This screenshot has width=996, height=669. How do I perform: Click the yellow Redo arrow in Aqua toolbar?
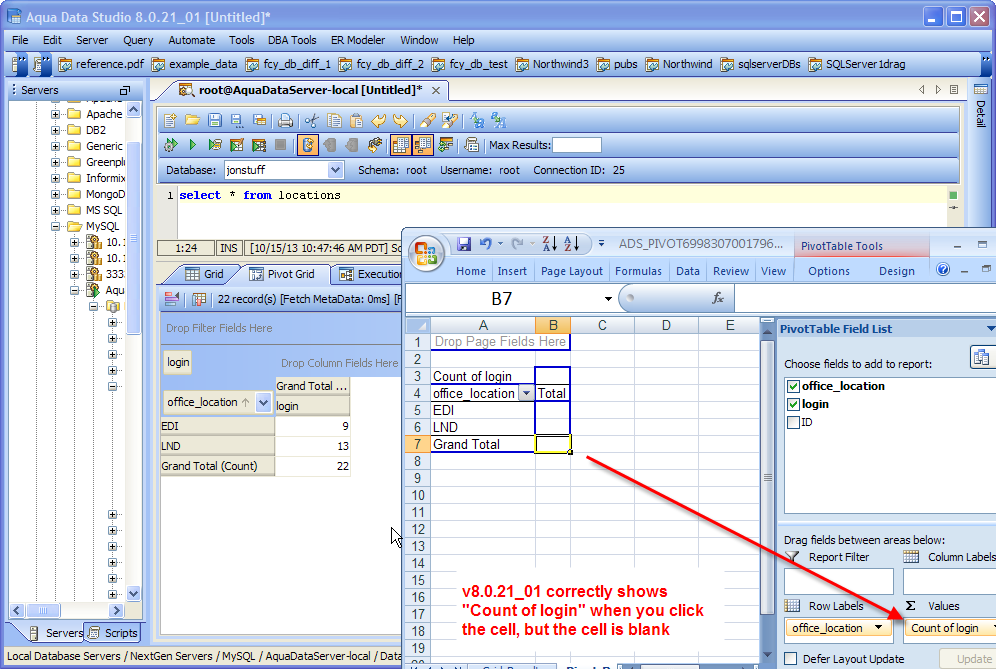click(400, 121)
